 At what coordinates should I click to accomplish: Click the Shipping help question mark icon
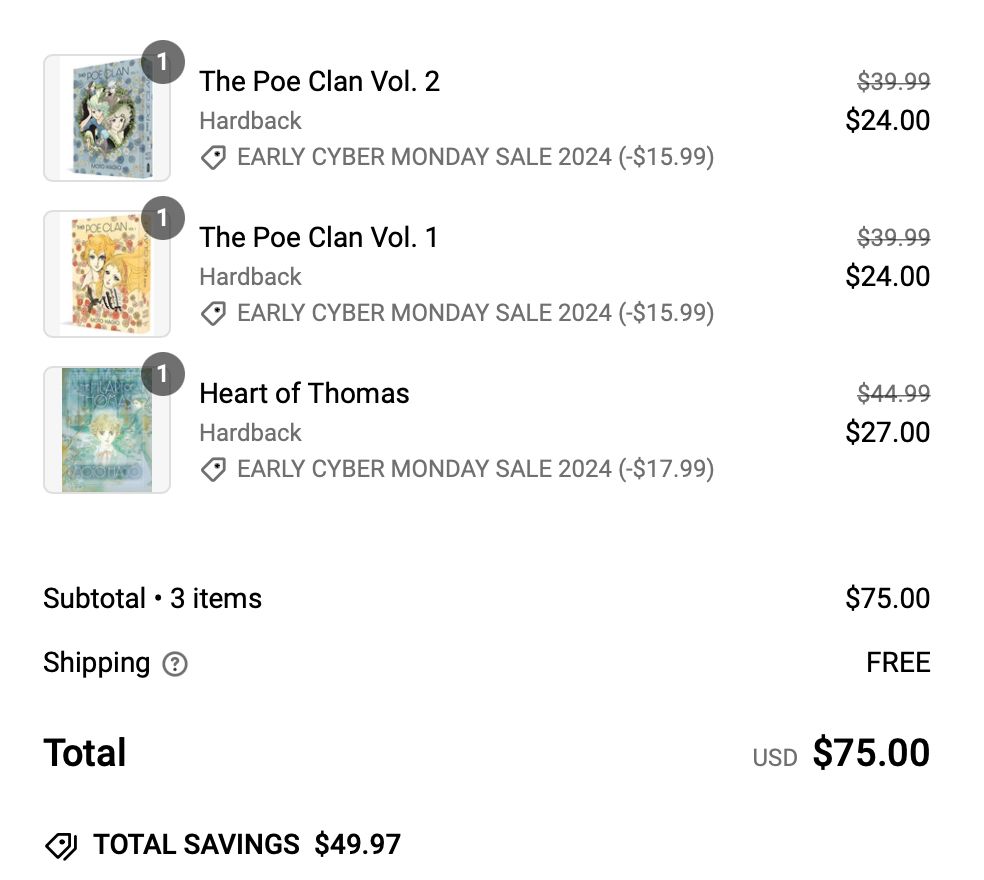(x=175, y=664)
